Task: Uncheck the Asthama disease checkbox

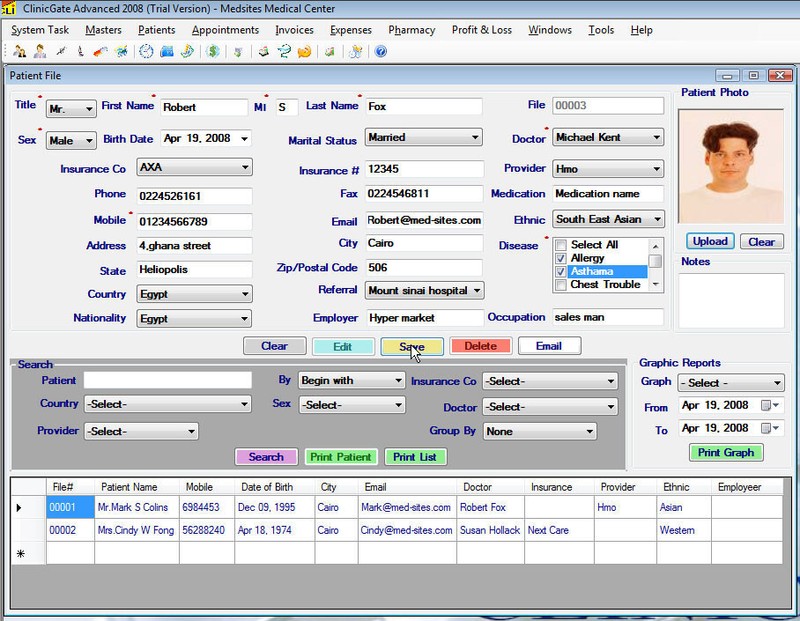Action: point(561,271)
